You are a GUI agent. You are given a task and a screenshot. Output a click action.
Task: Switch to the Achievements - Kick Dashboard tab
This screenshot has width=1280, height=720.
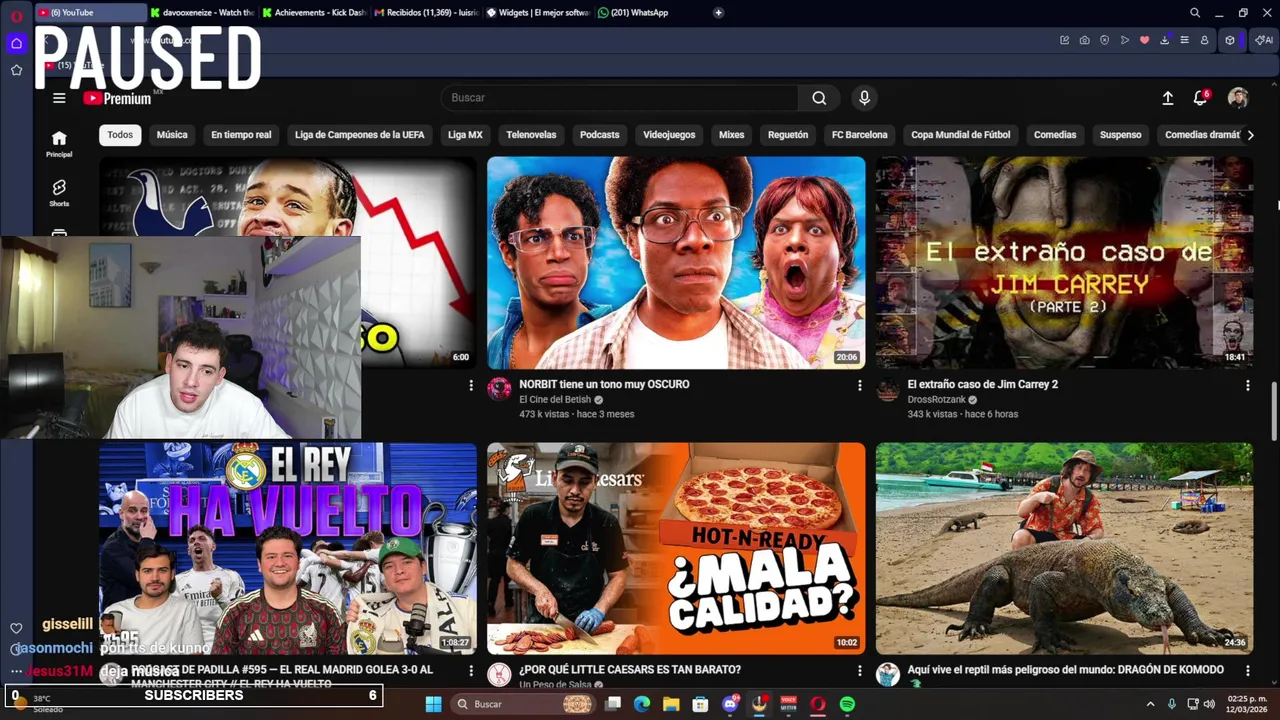click(314, 13)
